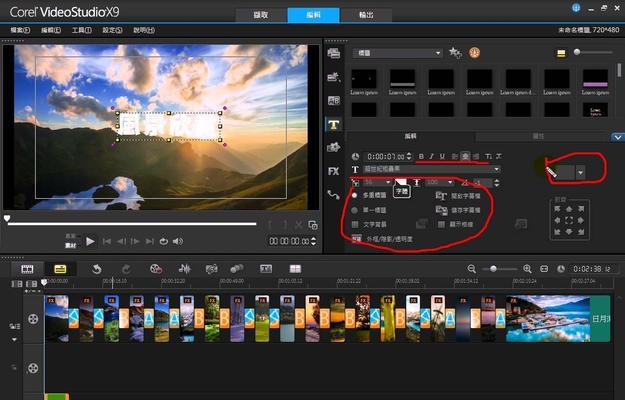This screenshot has width=625, height=400.
Task: Open the Track Motion icon
Action: tap(237, 269)
